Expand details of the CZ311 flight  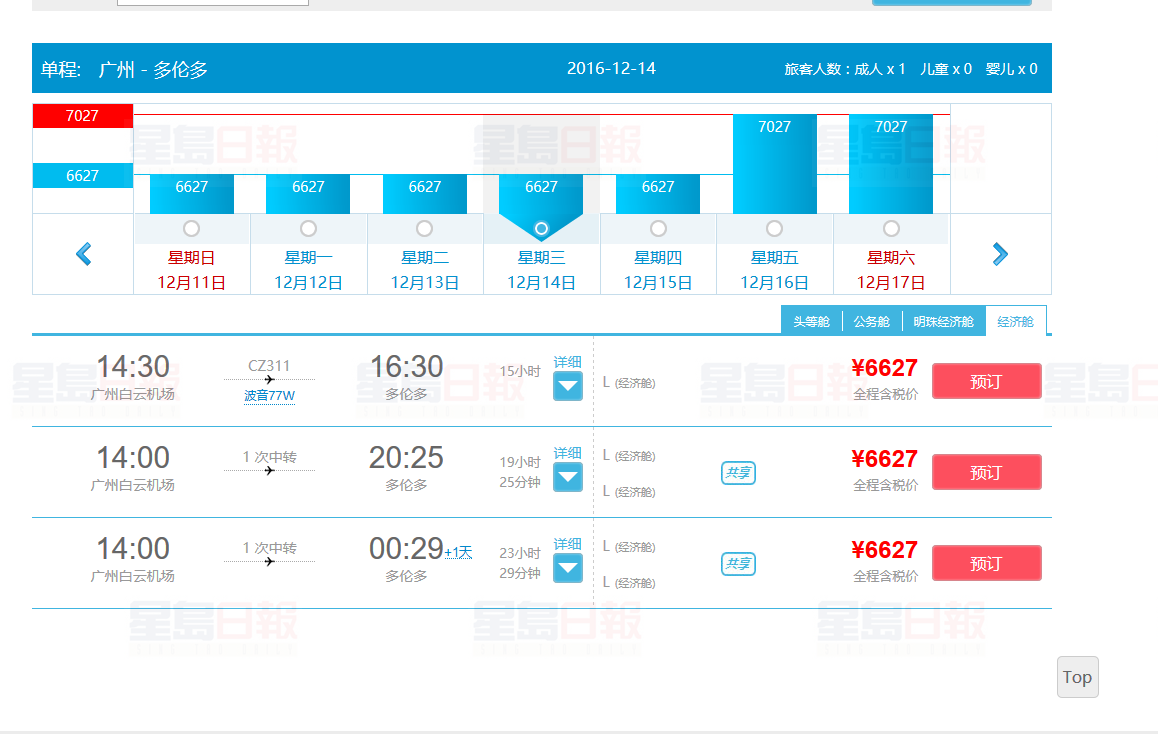[x=568, y=386]
